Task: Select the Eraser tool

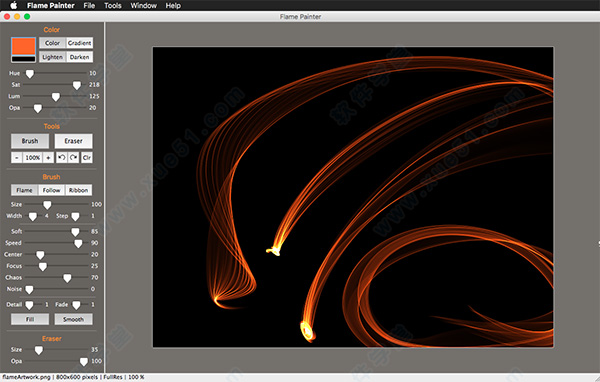Action: [x=73, y=141]
